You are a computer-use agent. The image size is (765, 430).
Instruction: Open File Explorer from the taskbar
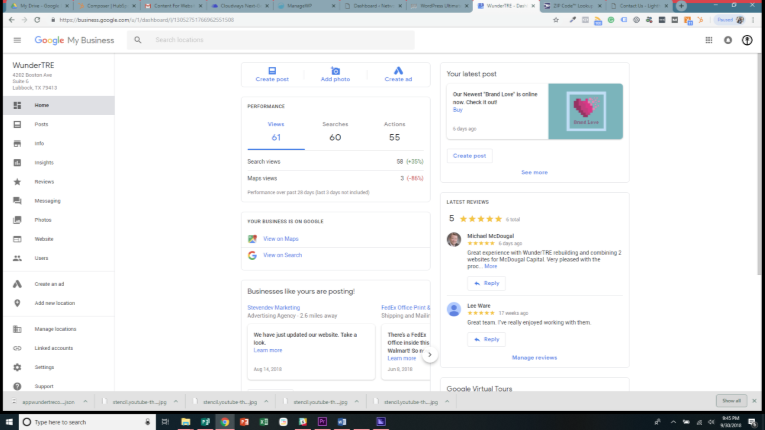[185, 422]
